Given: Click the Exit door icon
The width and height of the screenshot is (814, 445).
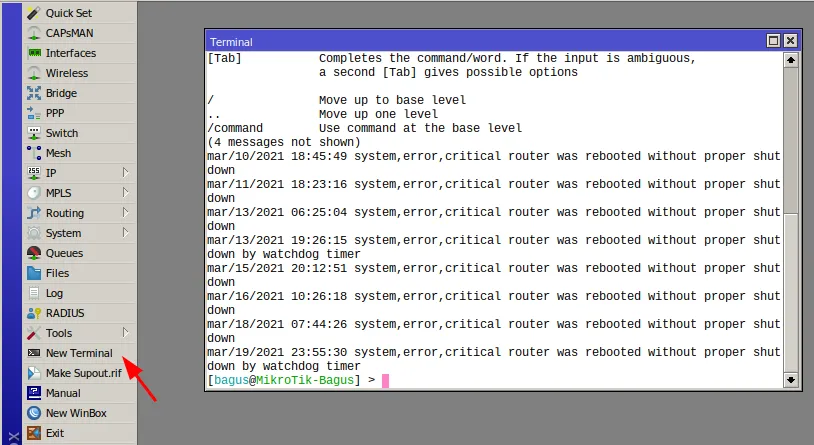Looking at the screenshot, I should coord(34,433).
